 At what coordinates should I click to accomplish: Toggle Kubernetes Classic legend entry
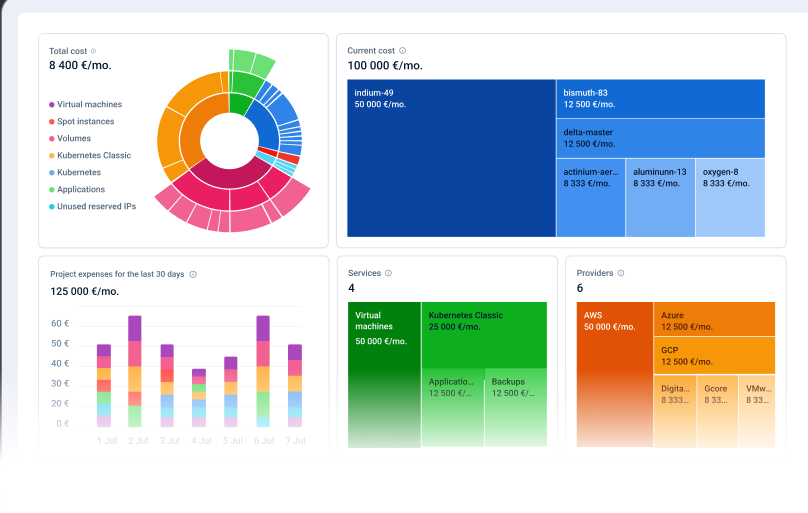93,155
